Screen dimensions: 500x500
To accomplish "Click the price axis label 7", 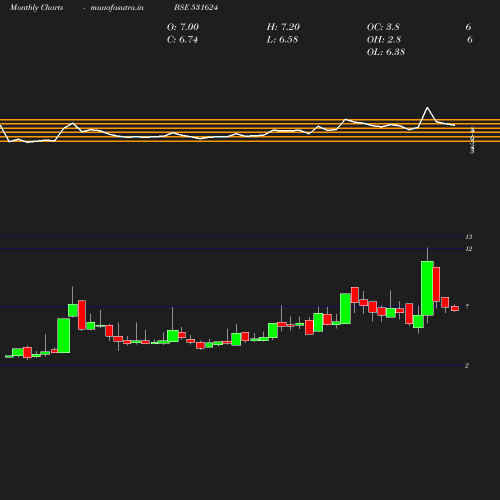I will (x=467, y=306).
